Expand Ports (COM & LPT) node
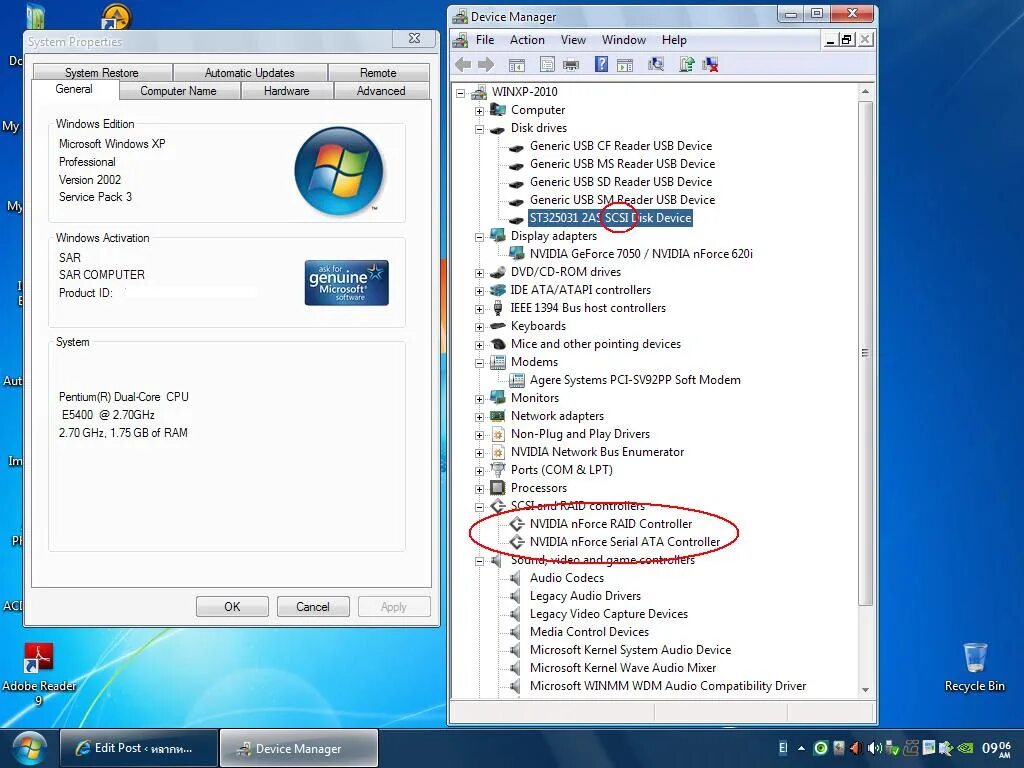Viewport: 1024px width, 768px height. 479,471
